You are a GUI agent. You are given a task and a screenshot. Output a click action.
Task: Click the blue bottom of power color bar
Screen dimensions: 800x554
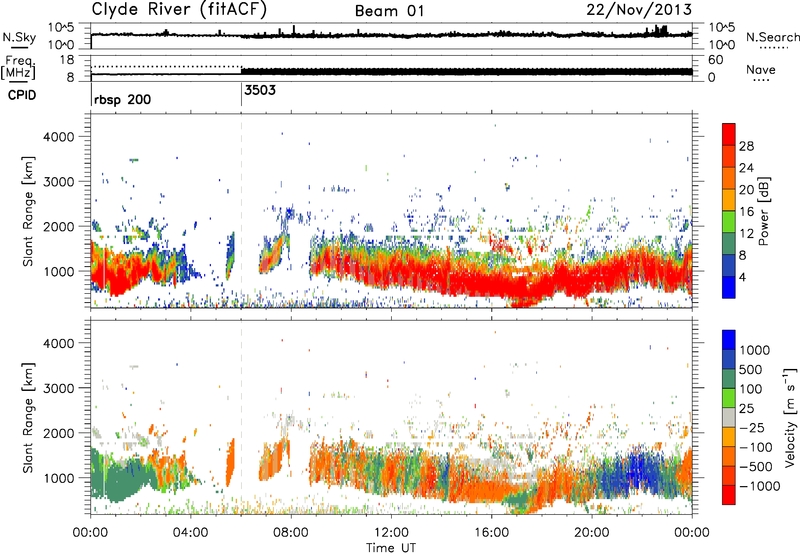729,289
